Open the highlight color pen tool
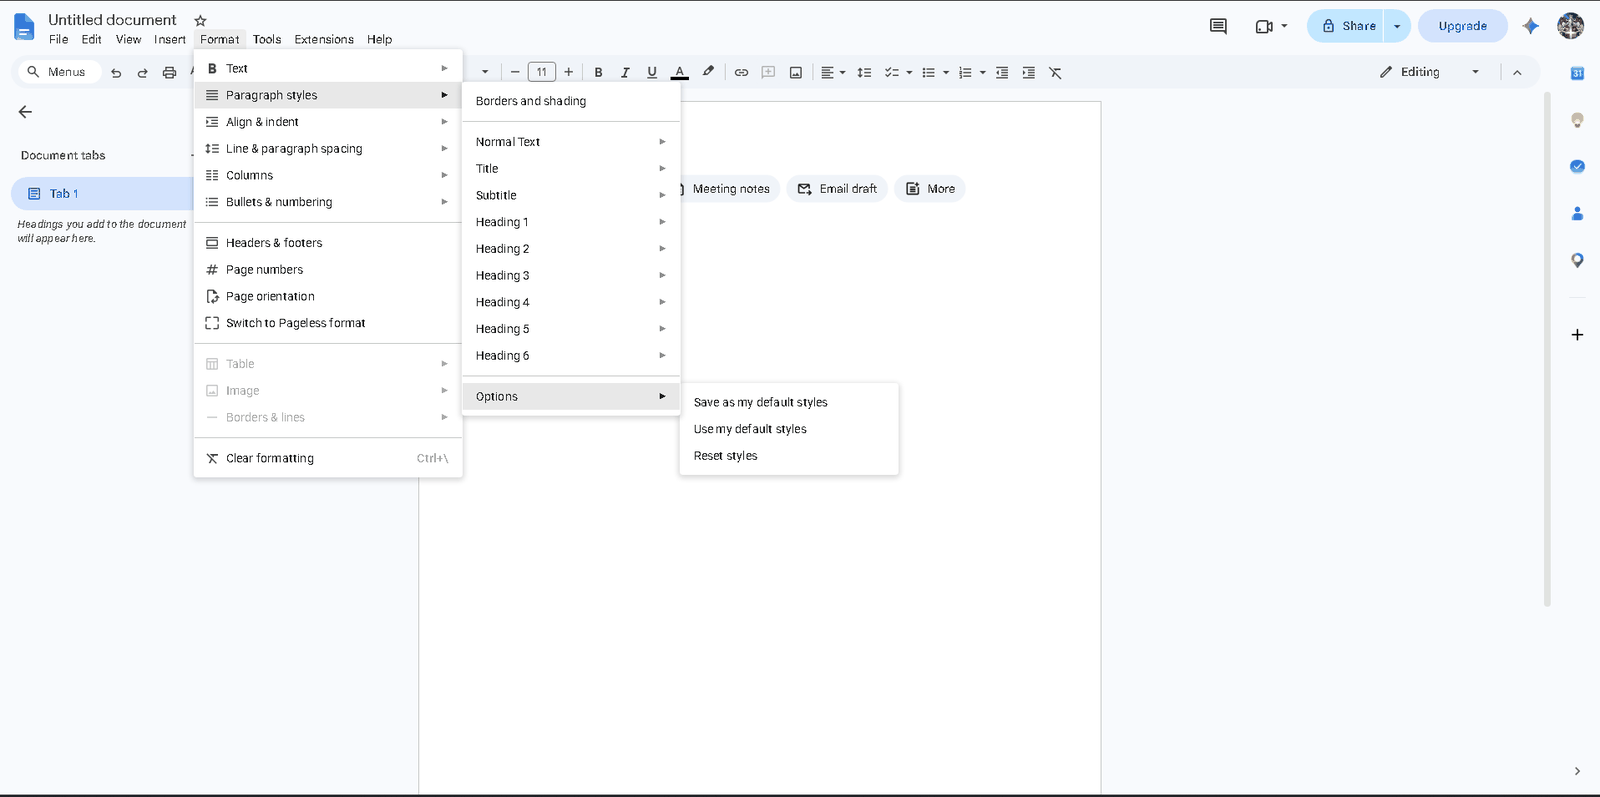The image size is (1600, 797). 708,72
